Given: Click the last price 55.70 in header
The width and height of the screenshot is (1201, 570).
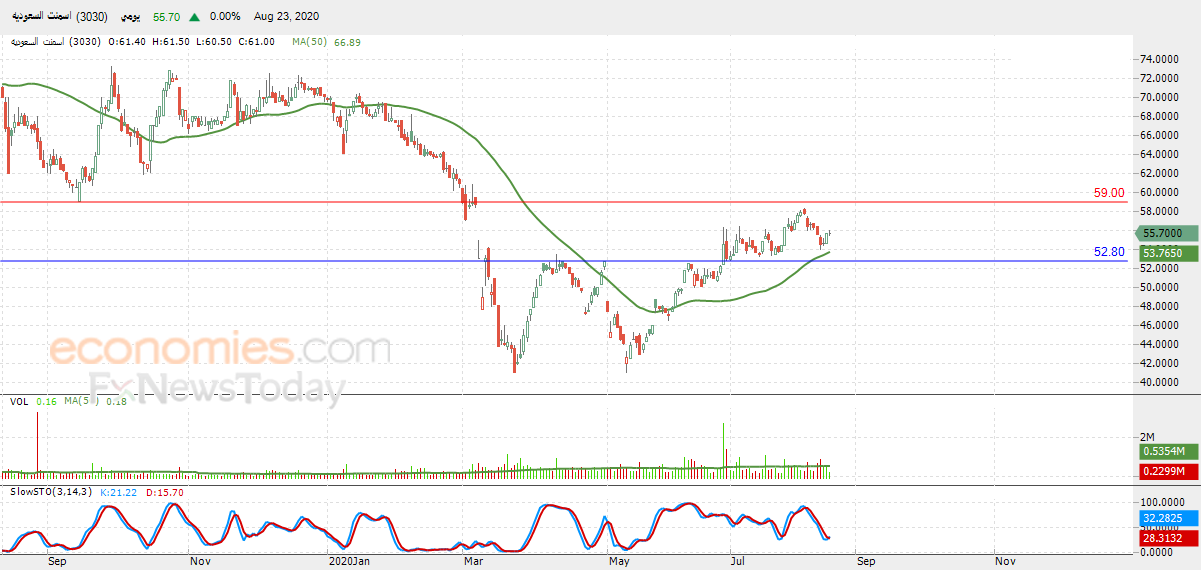Looking at the screenshot, I should click(165, 17).
